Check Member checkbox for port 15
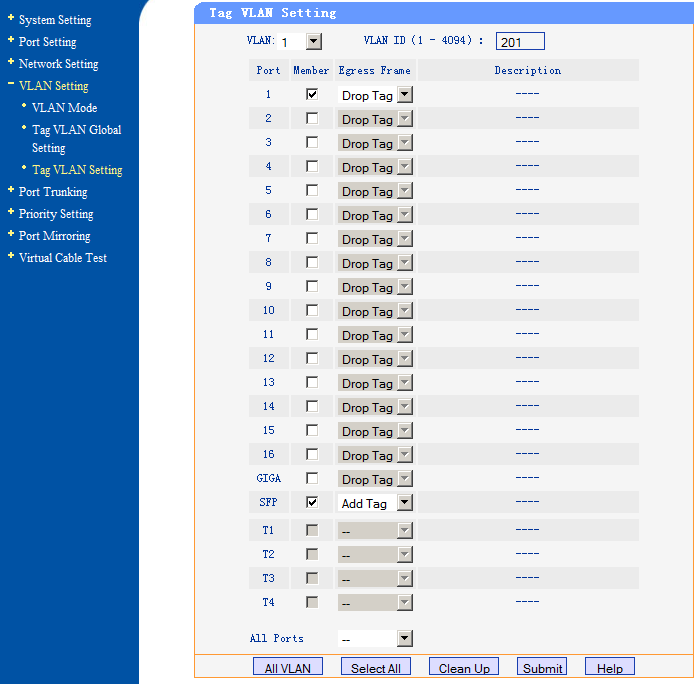The height and width of the screenshot is (684, 698). coord(312,430)
